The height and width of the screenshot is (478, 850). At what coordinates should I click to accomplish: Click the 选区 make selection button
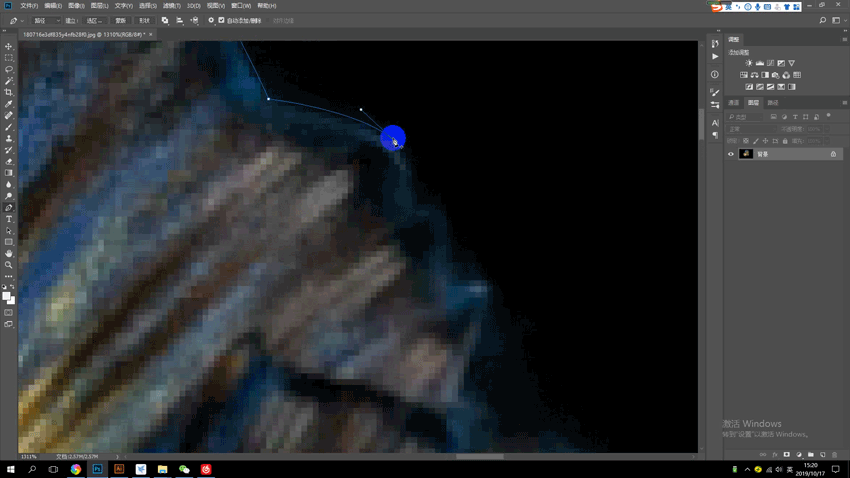point(95,21)
